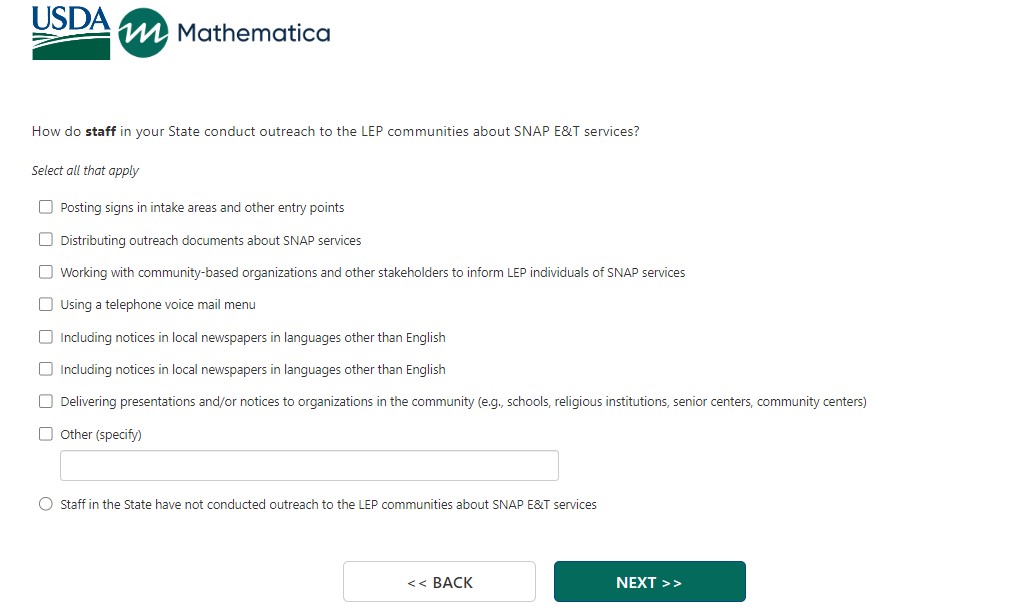The width and height of the screenshot is (1025, 612).
Task: Tick the 'Delivering presentations and/or notices' checkbox
Action: [45, 401]
